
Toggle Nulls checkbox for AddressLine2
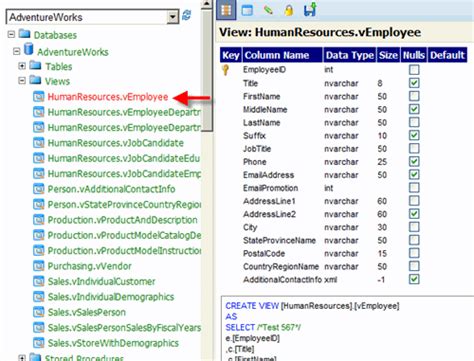(x=414, y=214)
